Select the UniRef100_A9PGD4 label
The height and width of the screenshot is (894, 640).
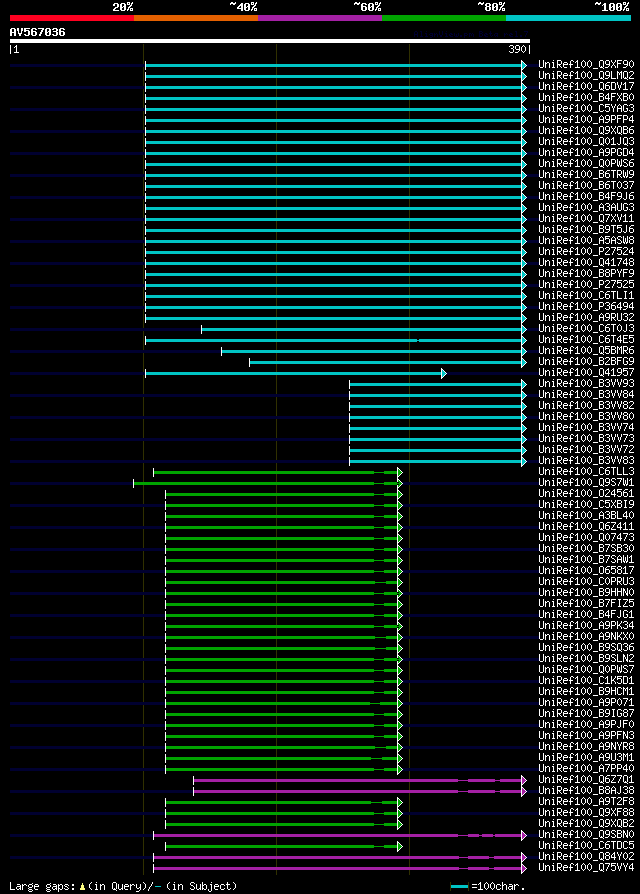point(586,152)
